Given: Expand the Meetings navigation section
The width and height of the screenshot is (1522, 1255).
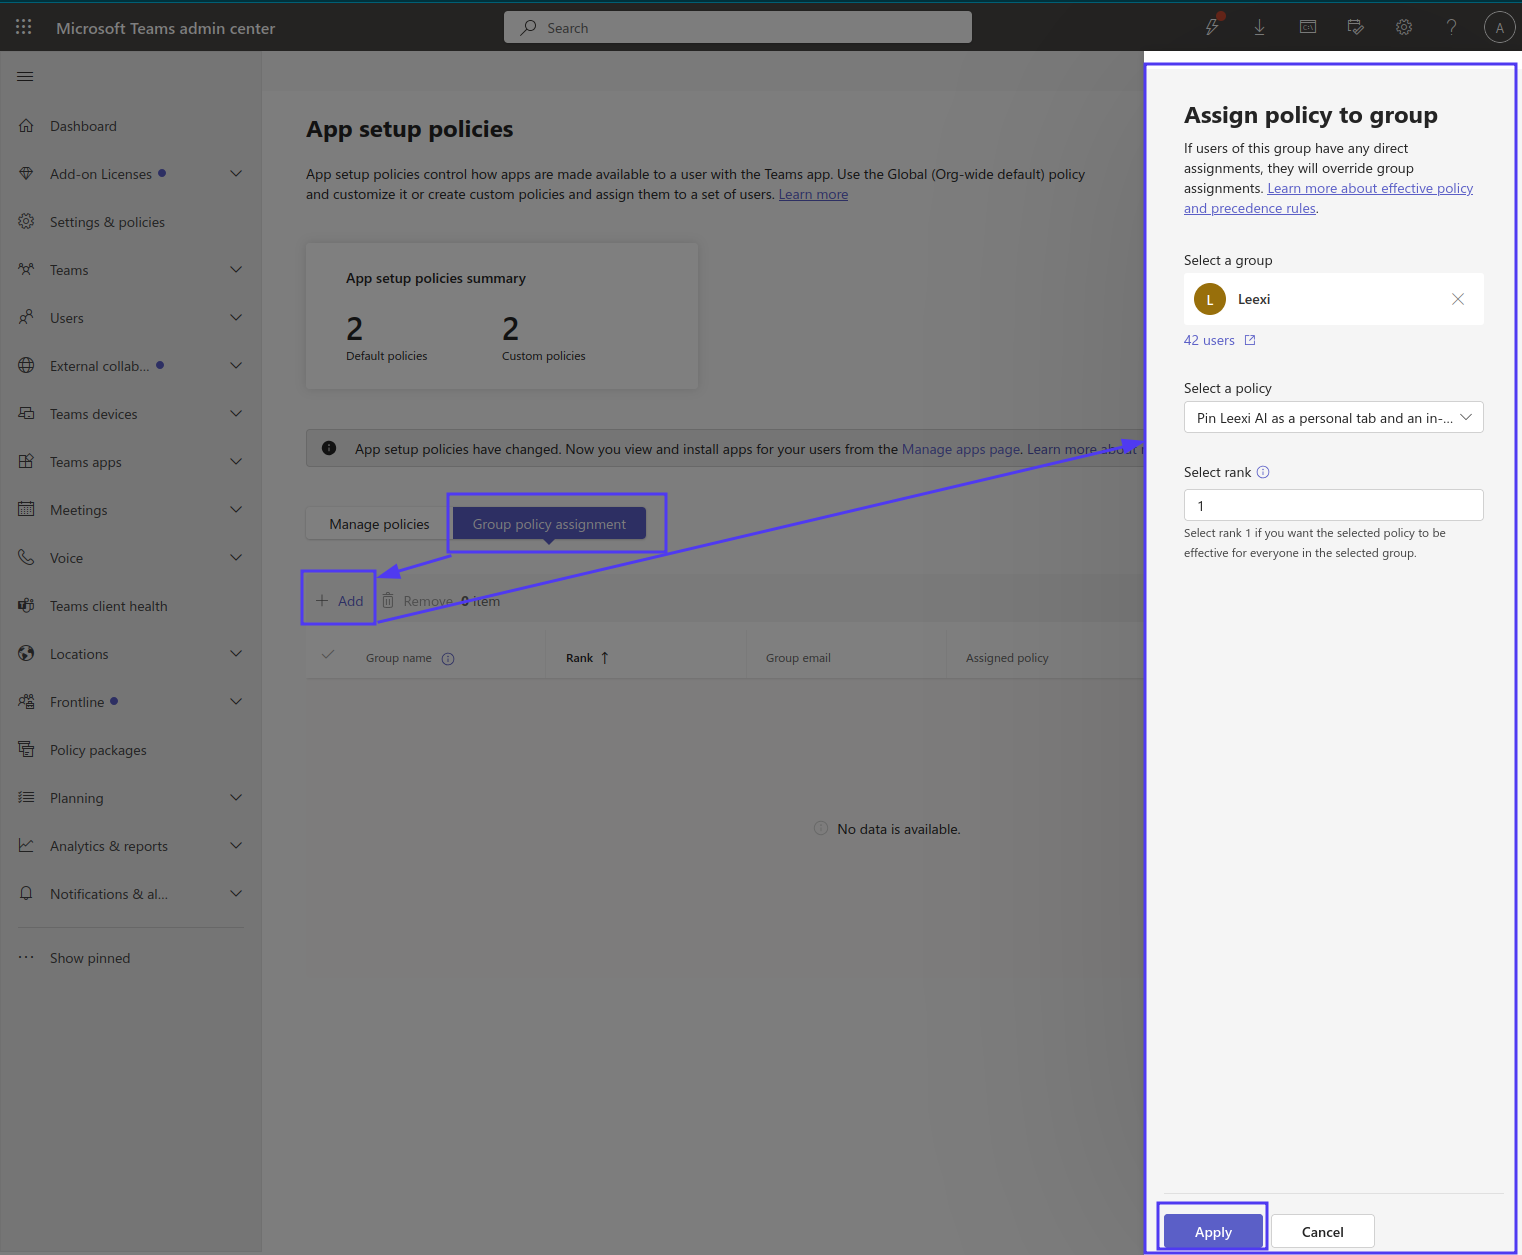Looking at the screenshot, I should pyautogui.click(x=236, y=510).
